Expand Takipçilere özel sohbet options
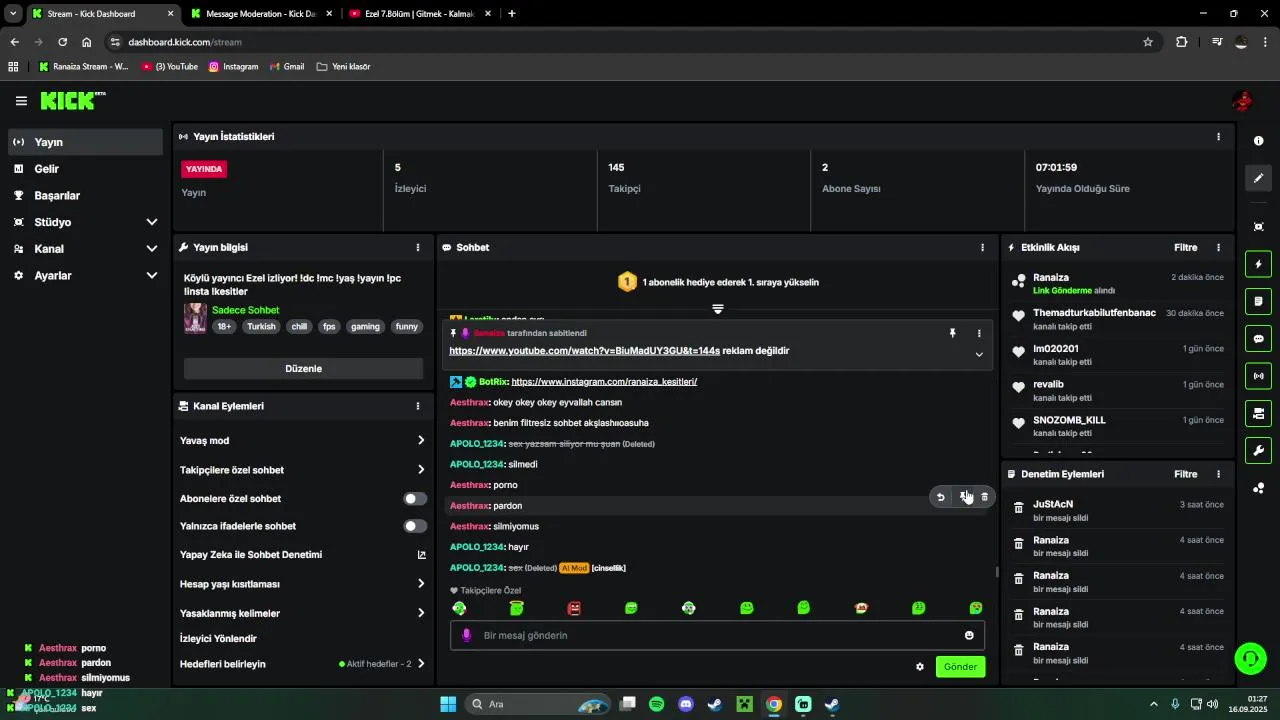The width and height of the screenshot is (1280, 720). [420, 470]
